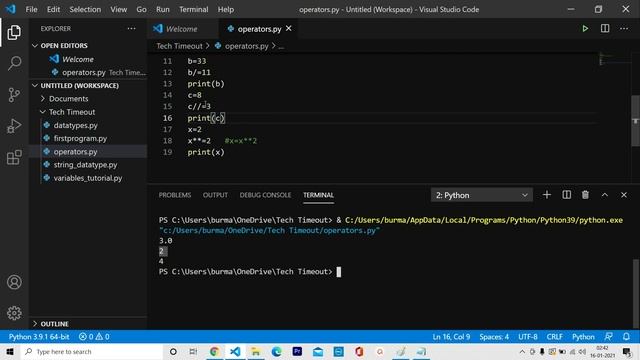Screen dimensions: 640x360
Task: Switch to the Debug Console tab
Action: [x=265, y=195]
